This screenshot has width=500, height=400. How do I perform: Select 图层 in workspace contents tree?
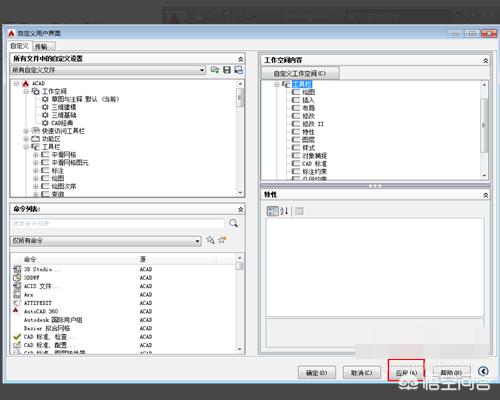308,140
